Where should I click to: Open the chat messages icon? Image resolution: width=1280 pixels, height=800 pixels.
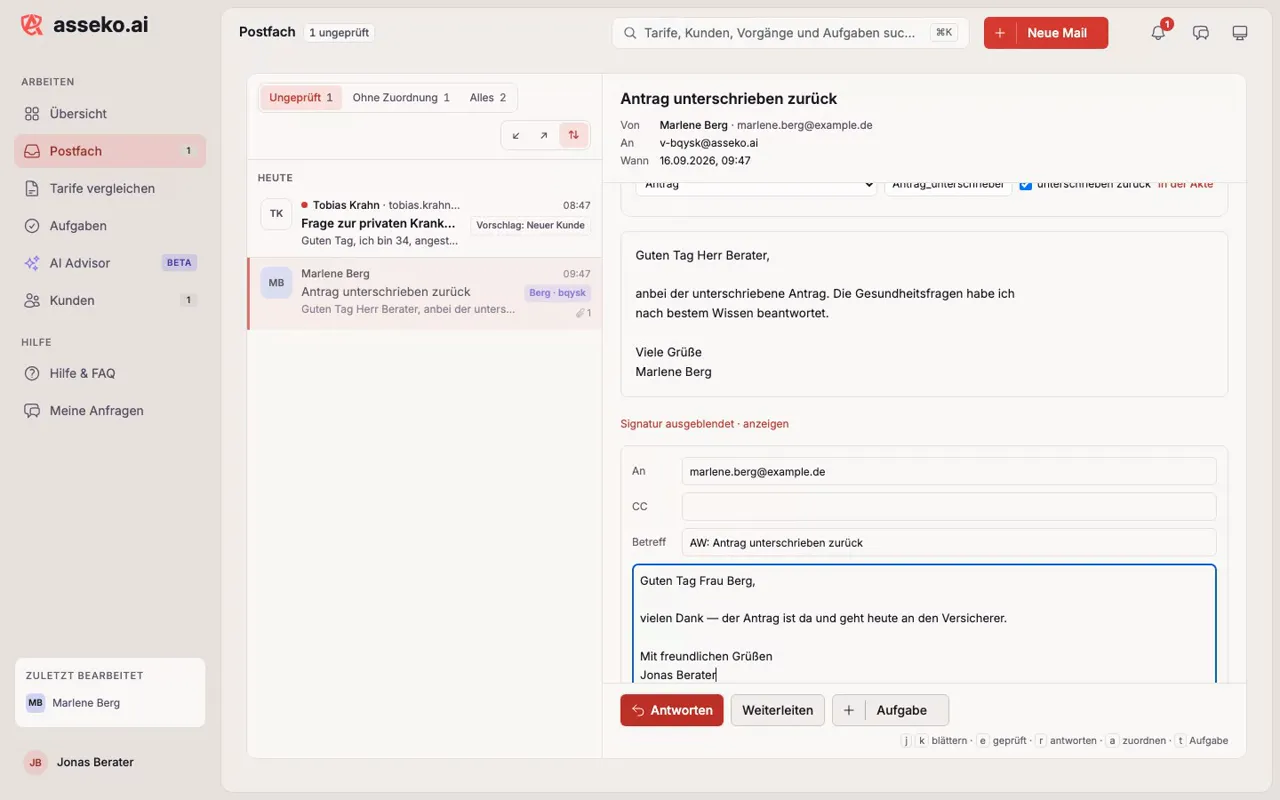(1201, 33)
